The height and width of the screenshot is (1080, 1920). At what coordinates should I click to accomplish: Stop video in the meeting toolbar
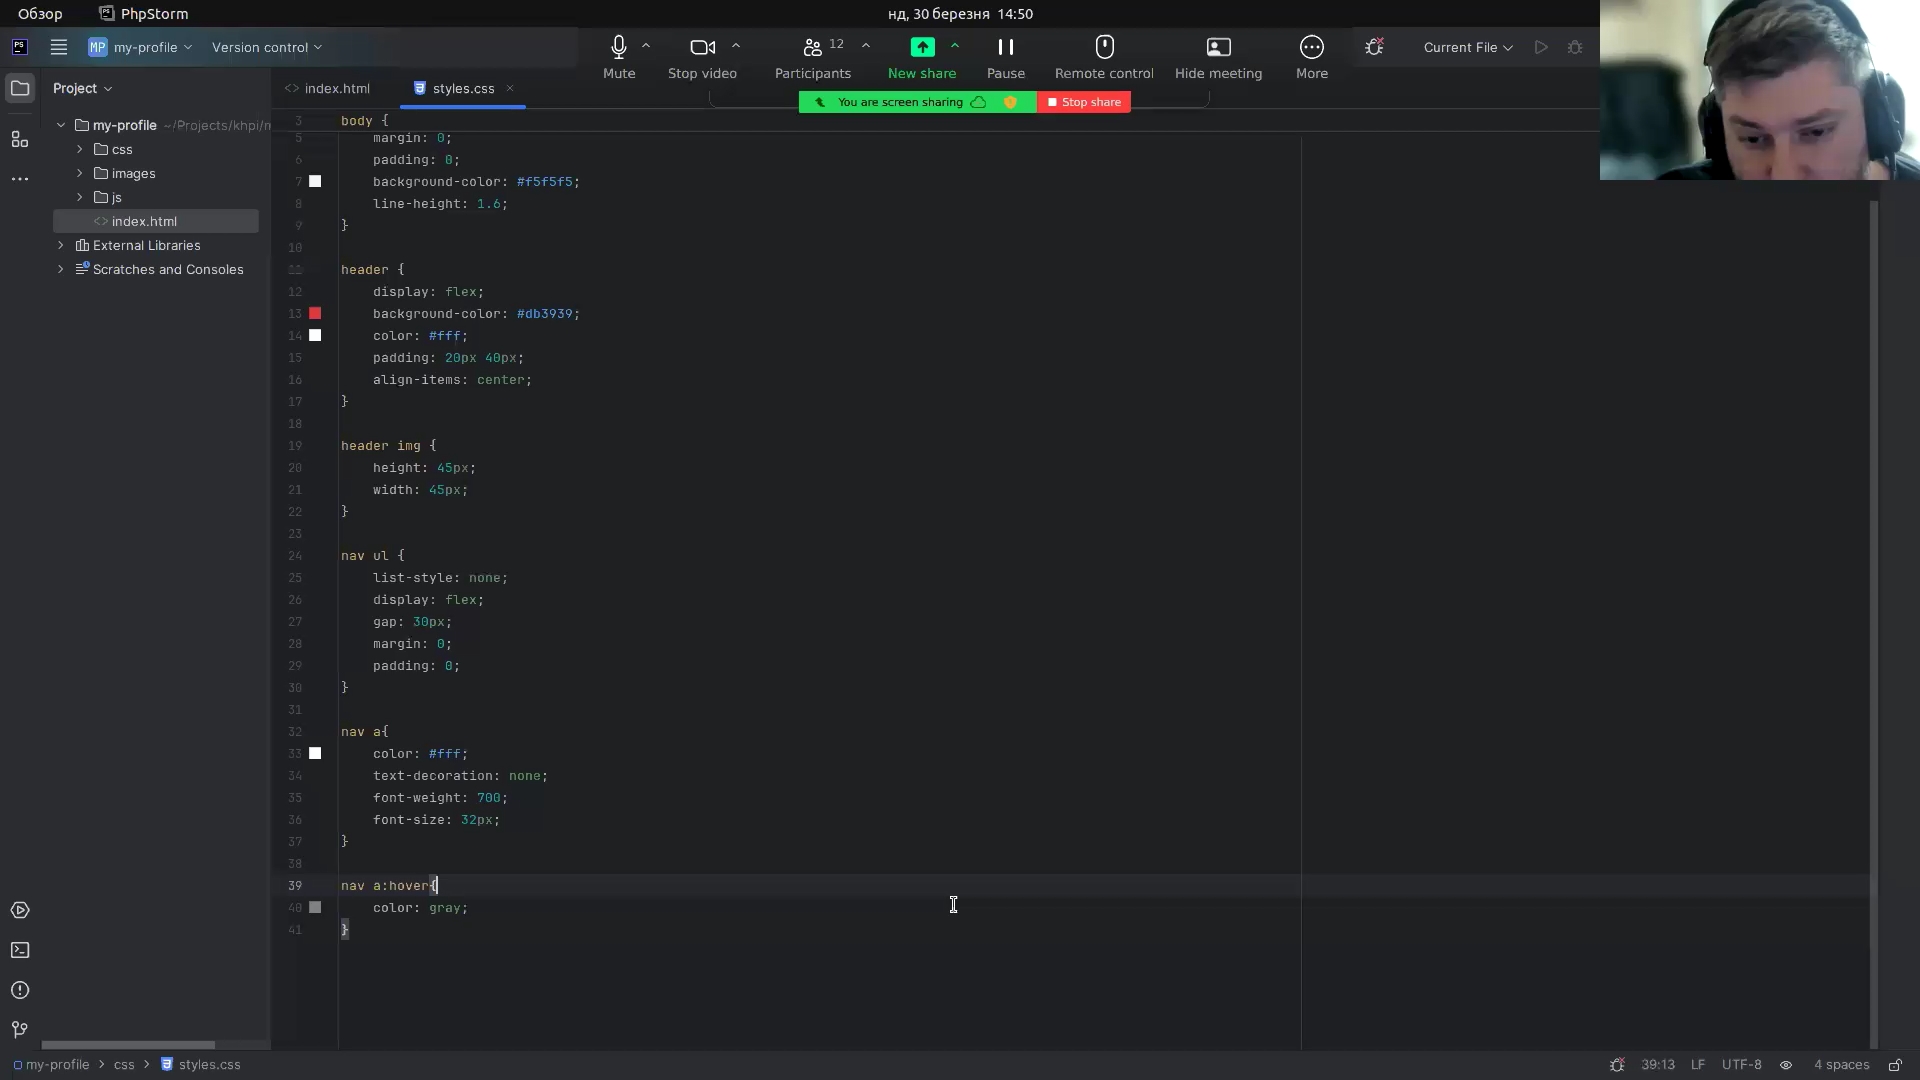[x=702, y=58]
